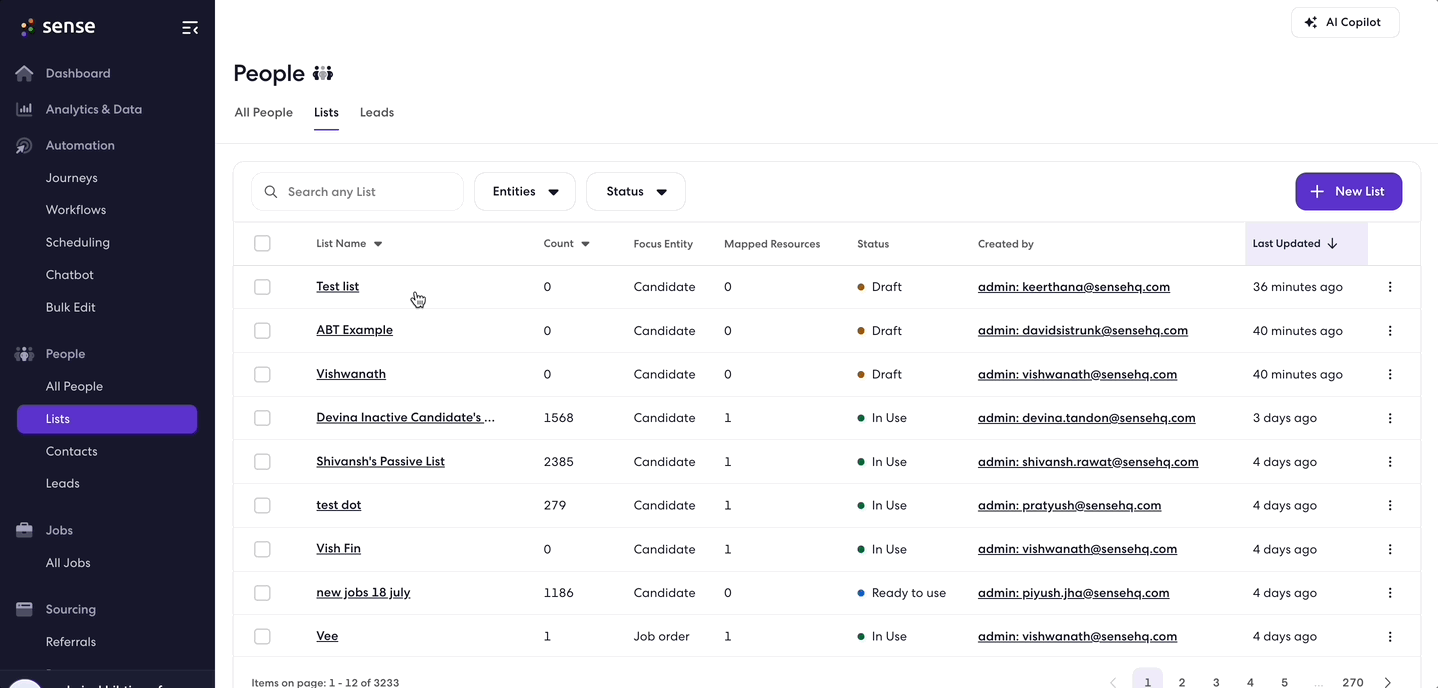This screenshot has height=688, width=1438.
Task: Click the Automation rocket icon
Action: 24,146
